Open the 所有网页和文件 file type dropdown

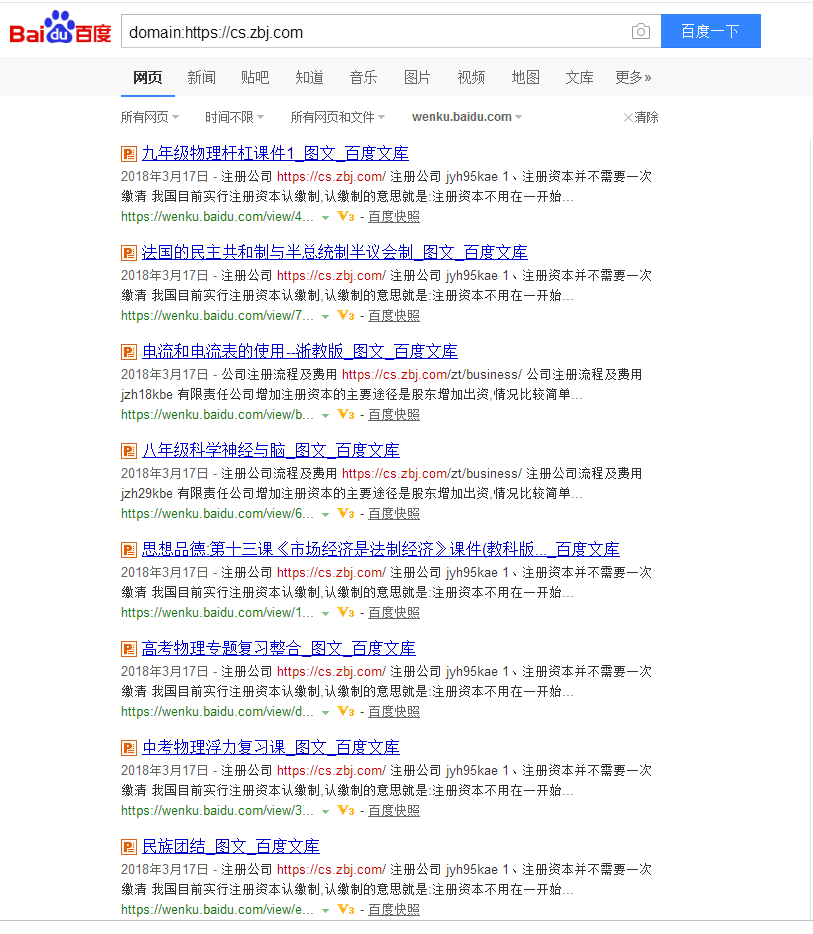point(338,117)
